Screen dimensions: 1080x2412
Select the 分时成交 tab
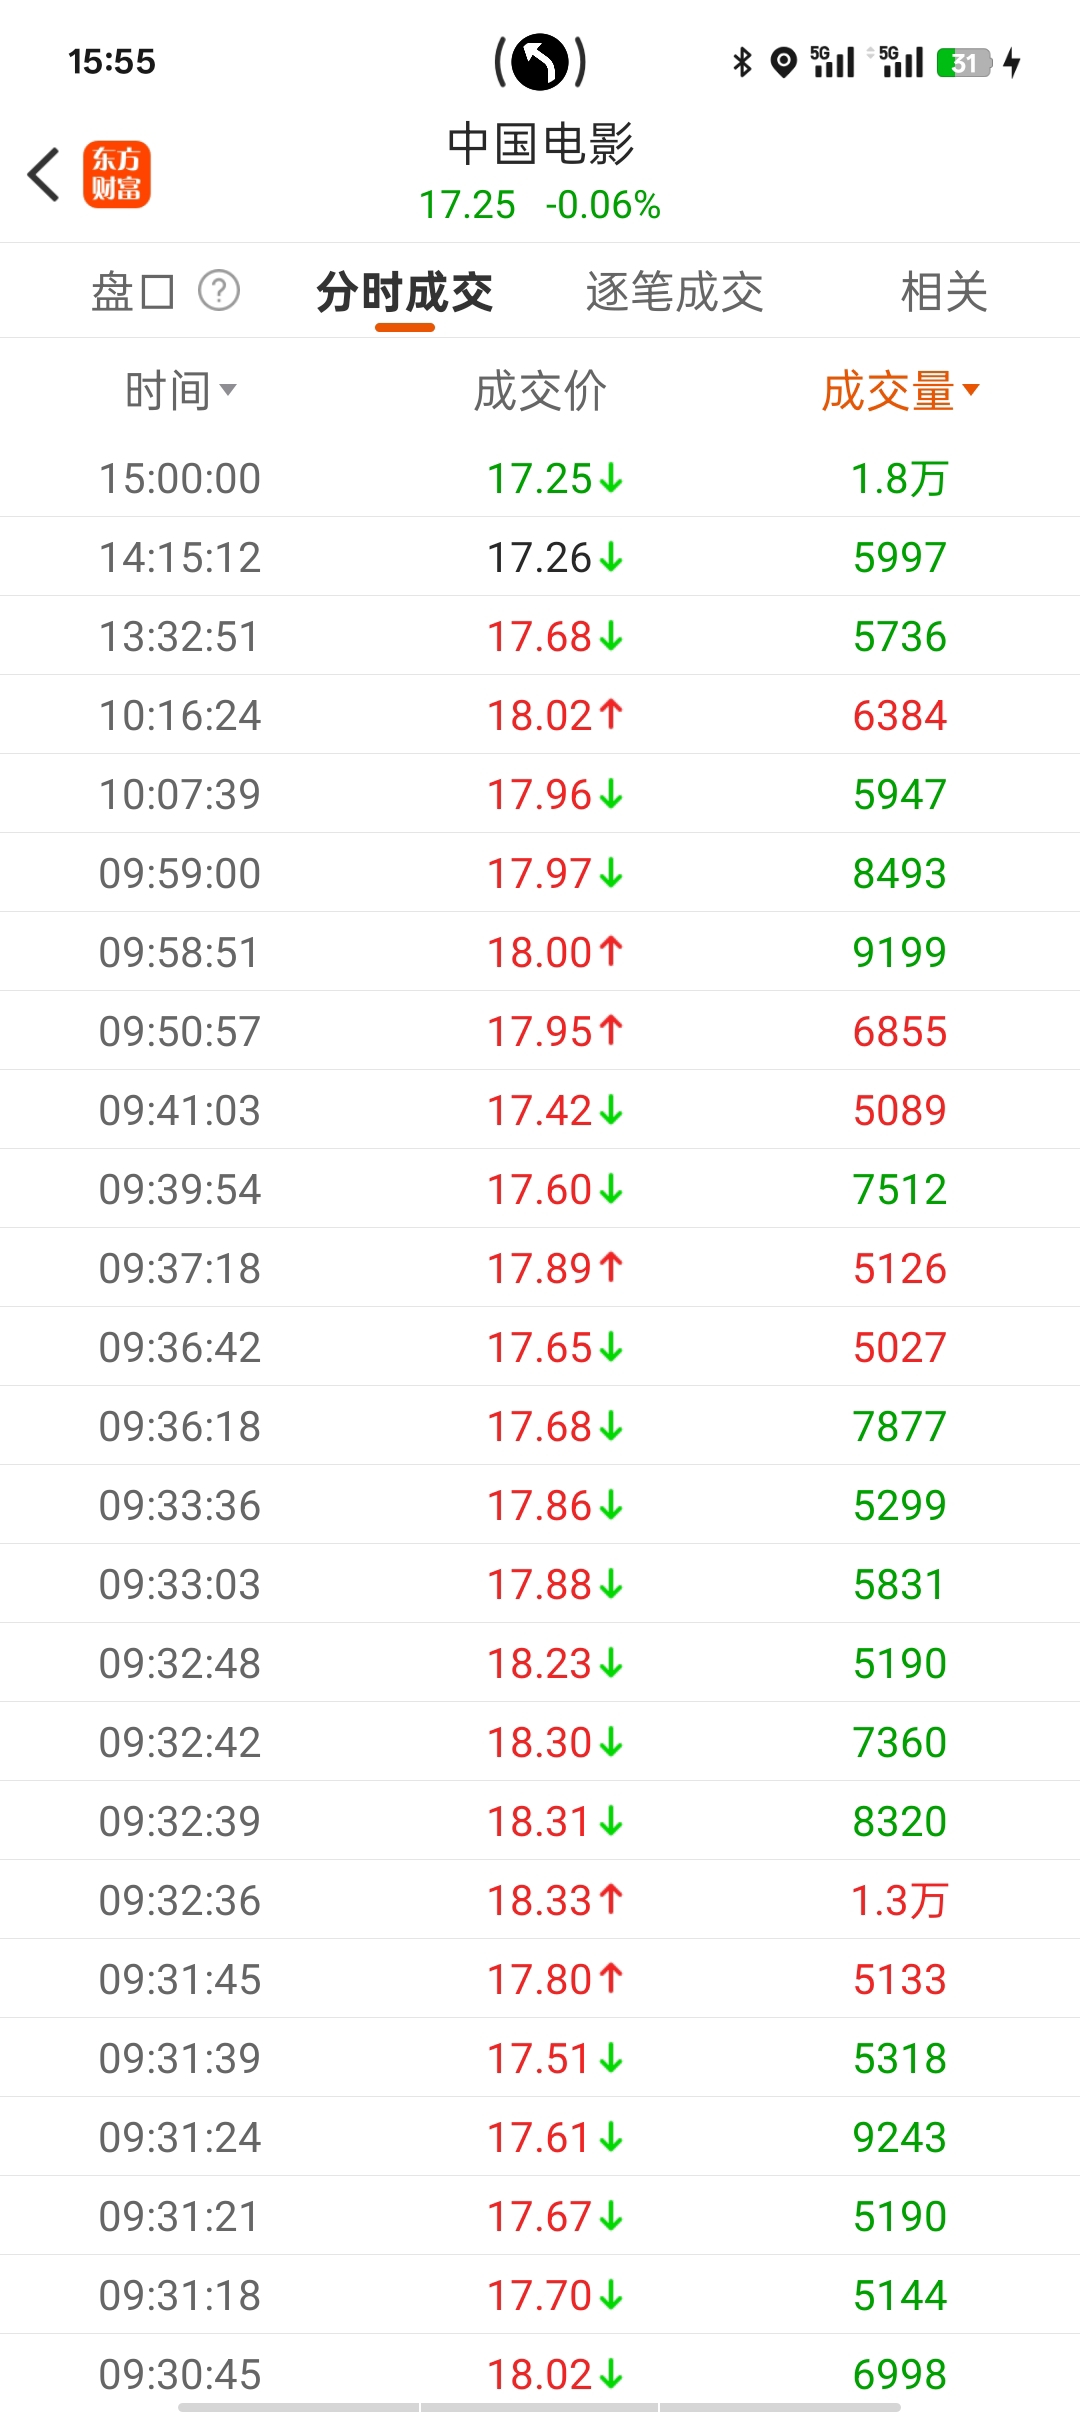(x=405, y=292)
